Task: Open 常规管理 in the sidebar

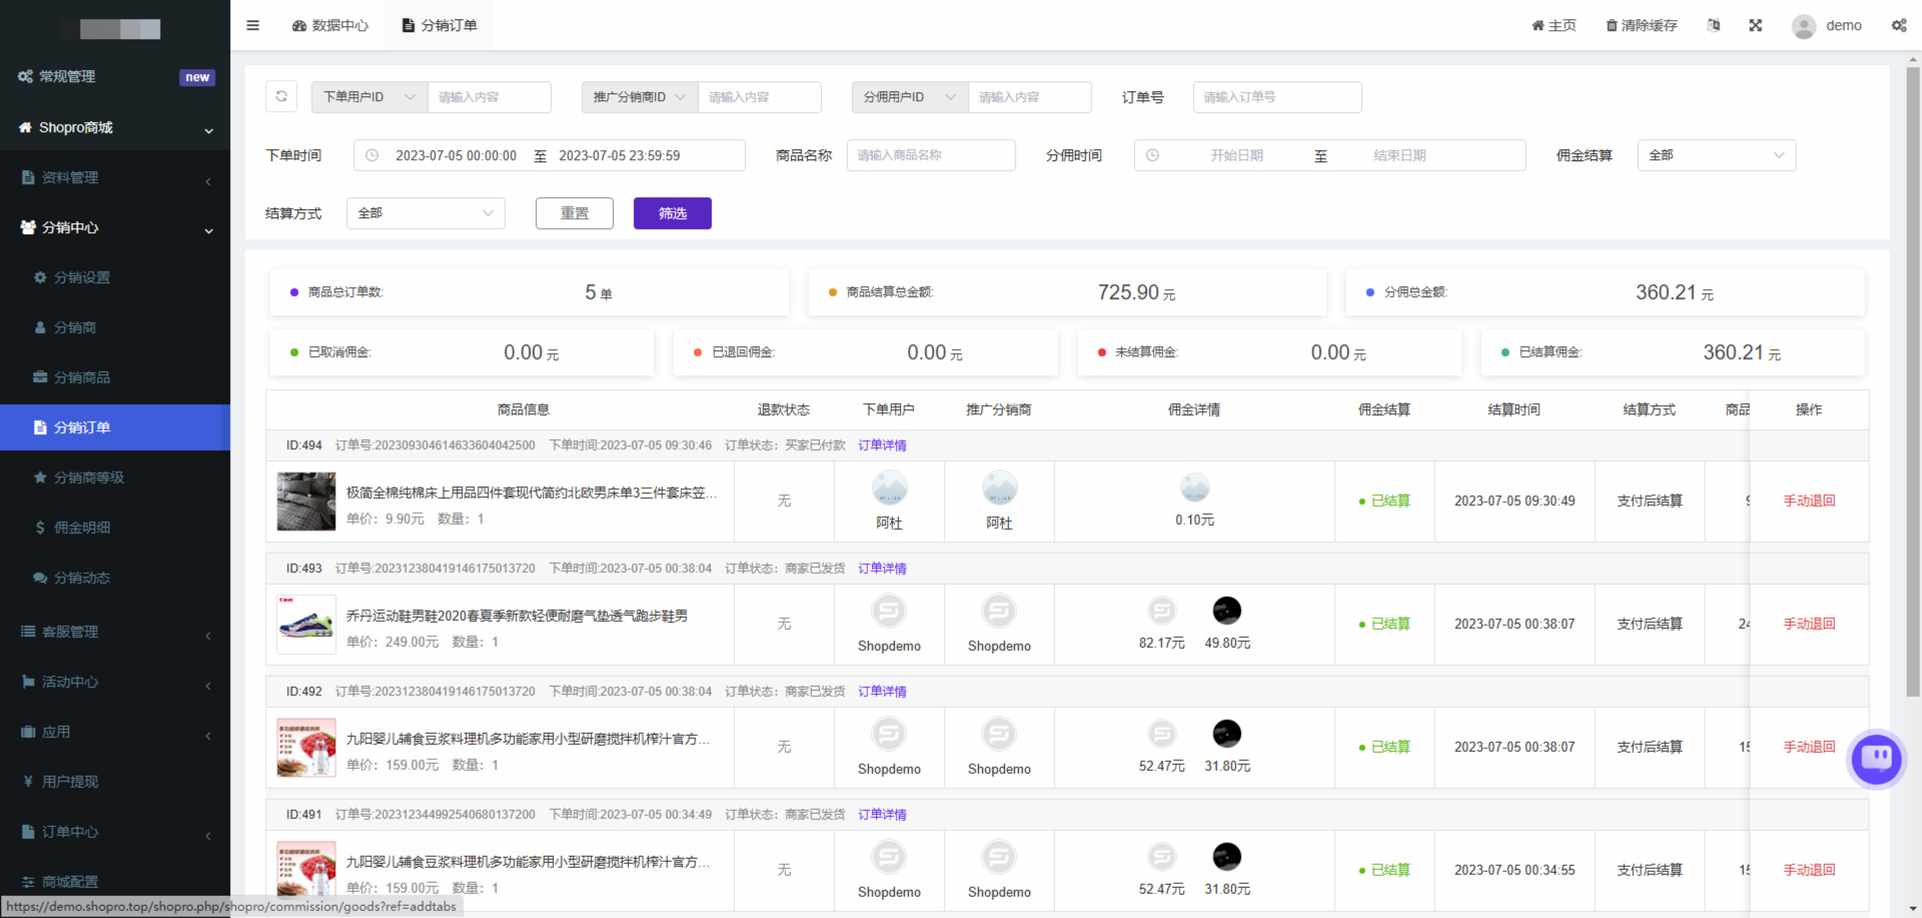Action: (115, 76)
